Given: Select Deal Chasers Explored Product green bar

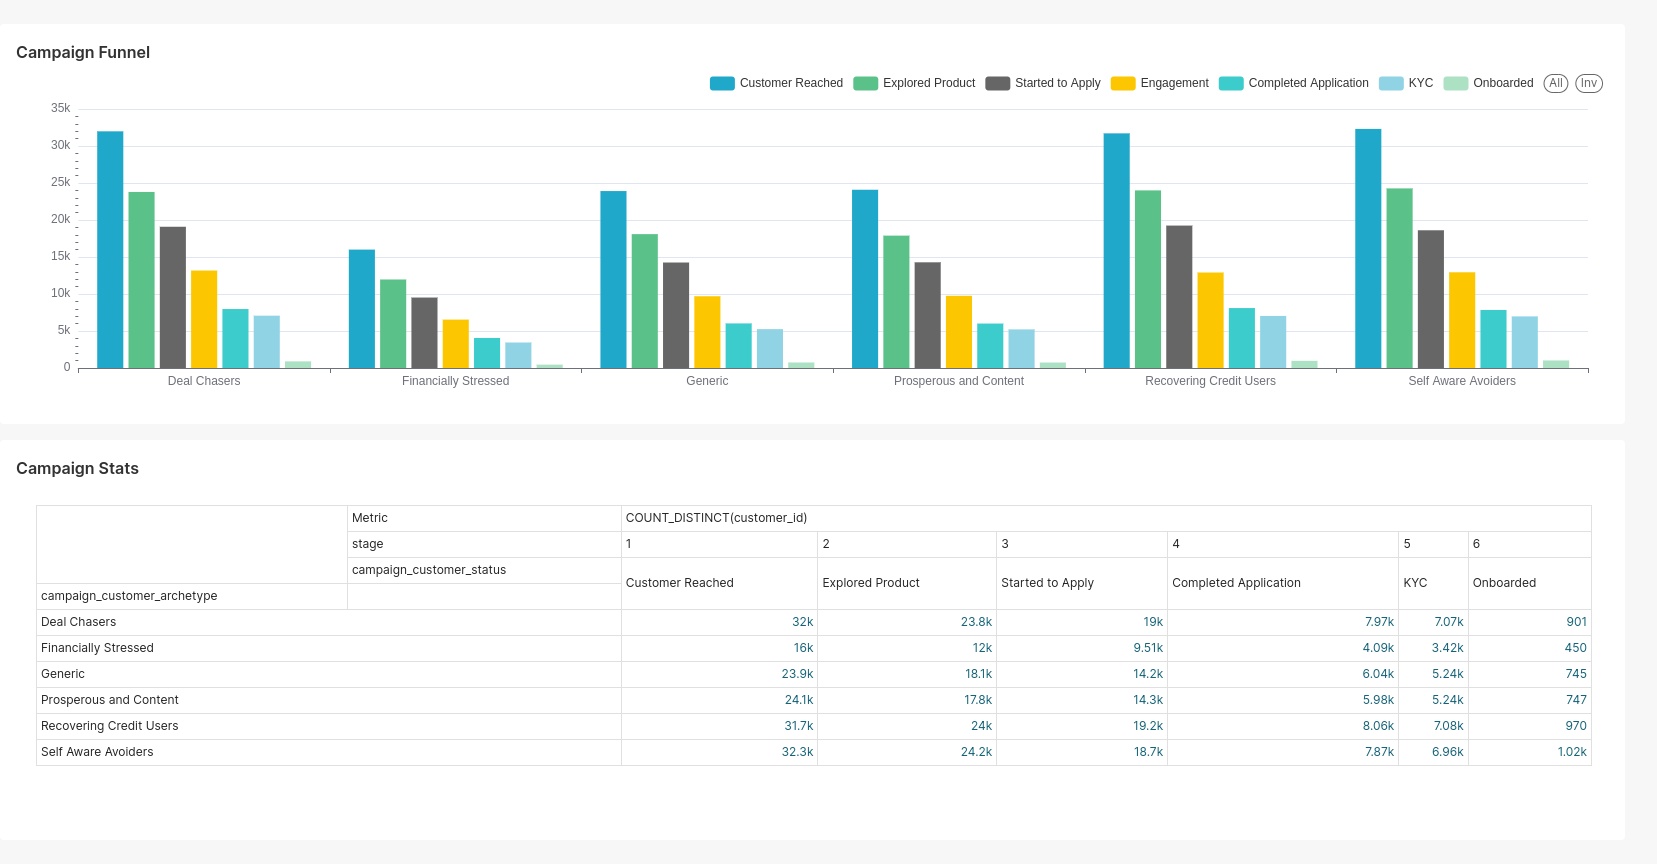Looking at the screenshot, I should tap(142, 280).
